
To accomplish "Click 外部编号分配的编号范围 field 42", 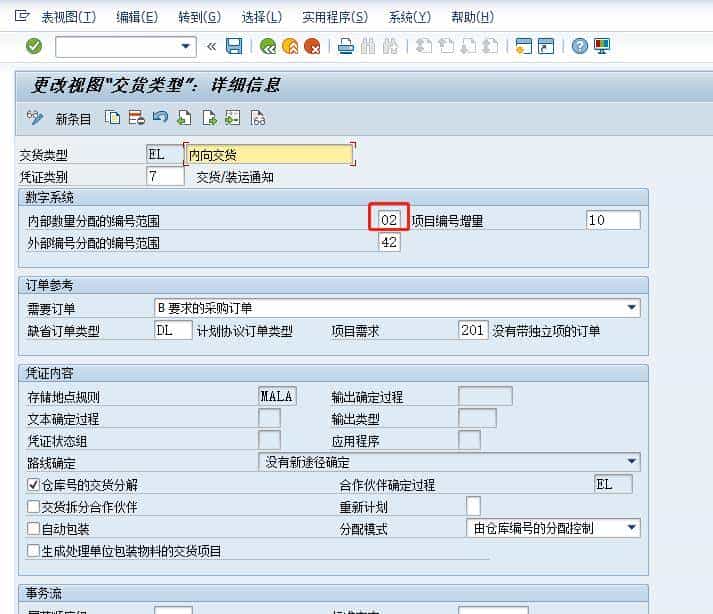I will (x=389, y=242).
